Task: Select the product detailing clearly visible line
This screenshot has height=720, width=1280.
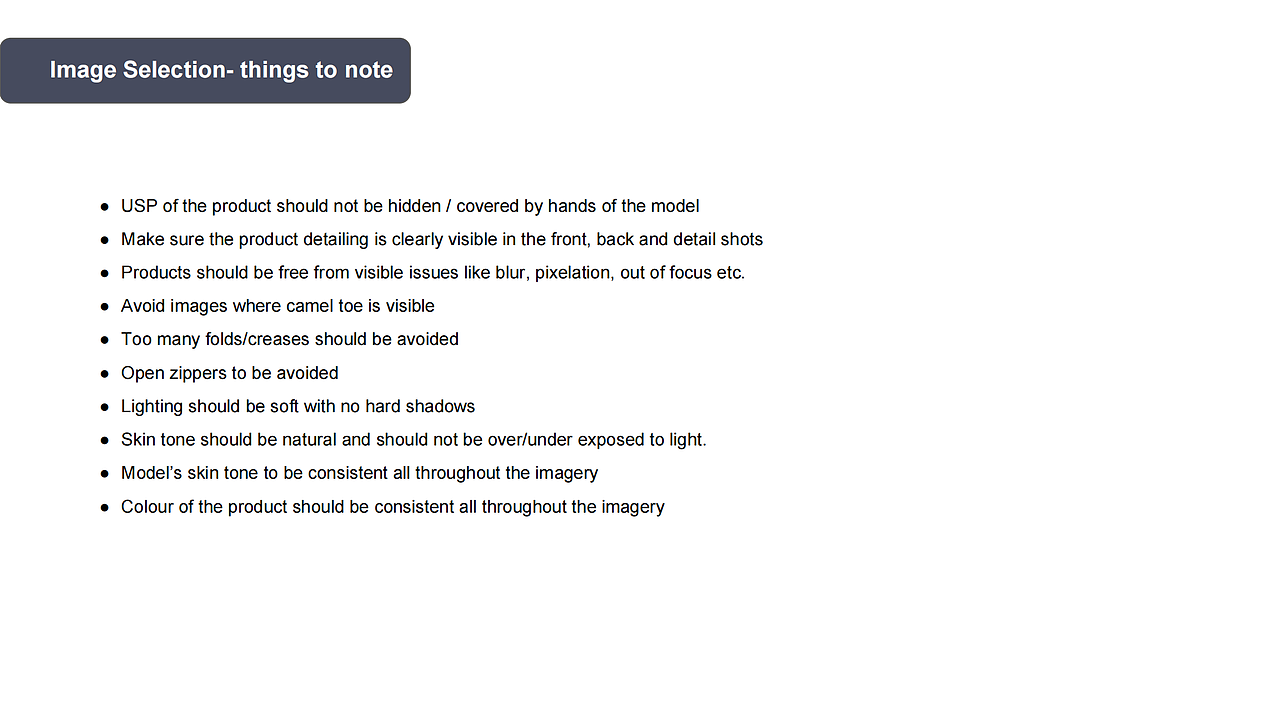Action: [441, 240]
